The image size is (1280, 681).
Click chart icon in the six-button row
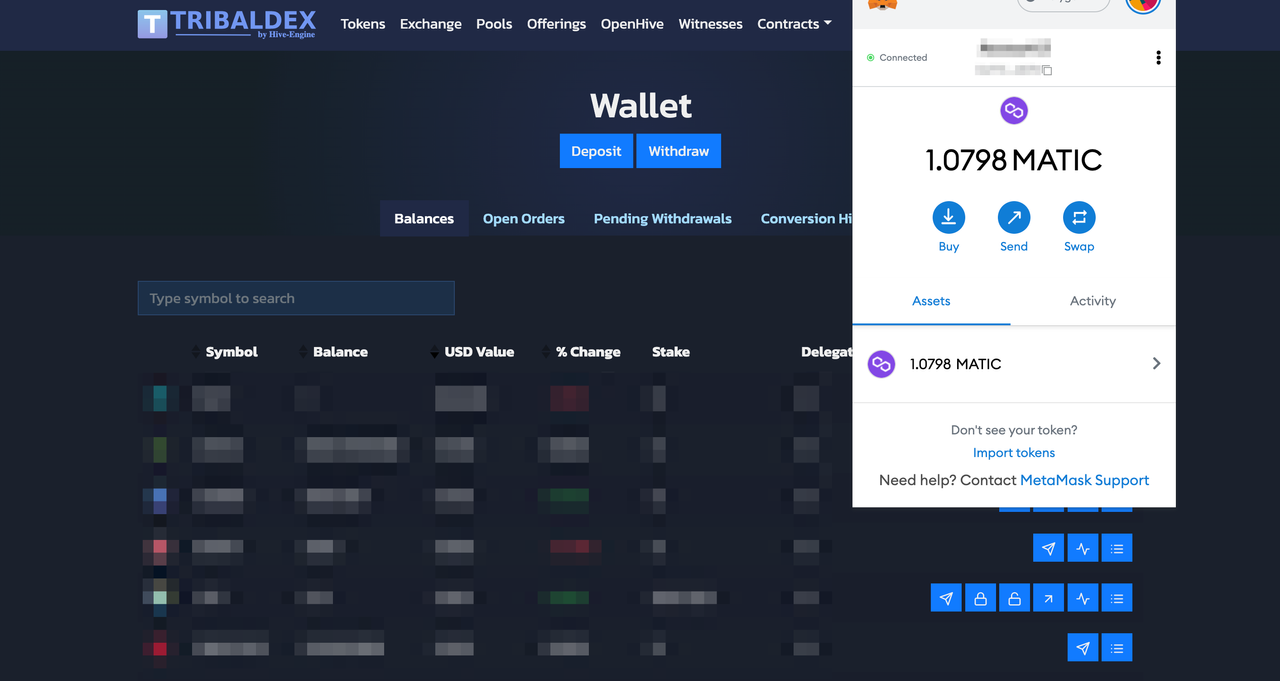coord(1083,598)
